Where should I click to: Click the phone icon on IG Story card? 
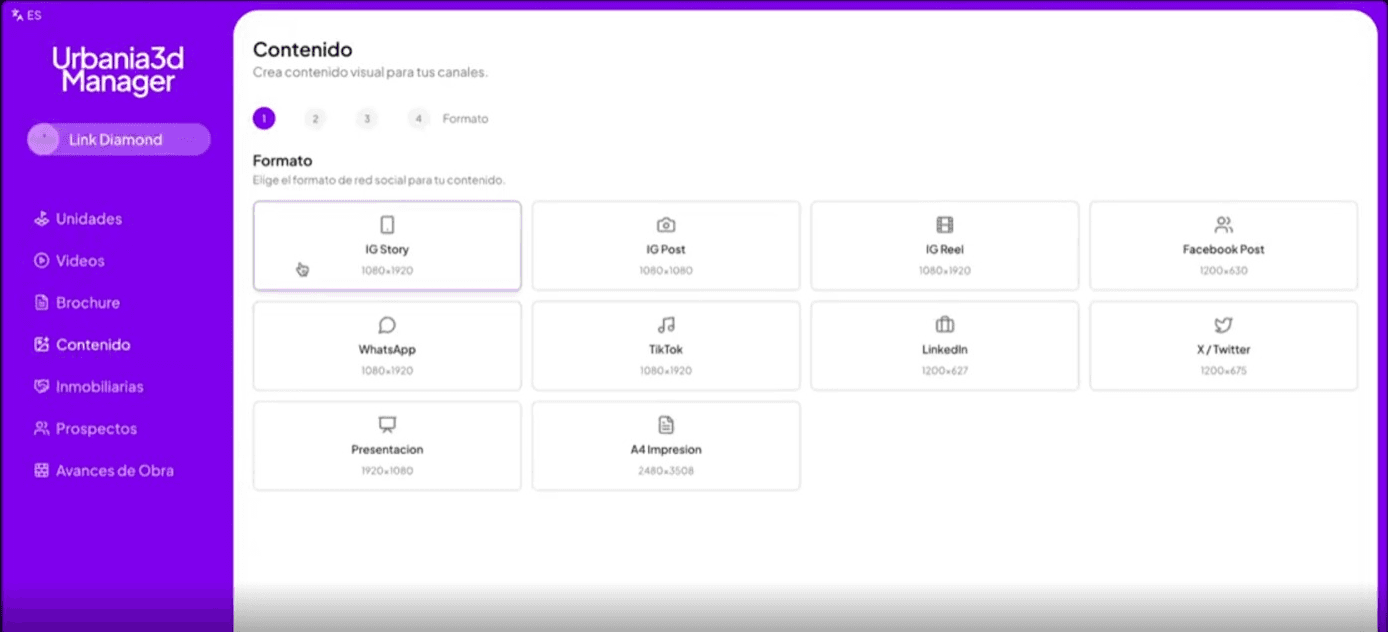click(x=387, y=225)
